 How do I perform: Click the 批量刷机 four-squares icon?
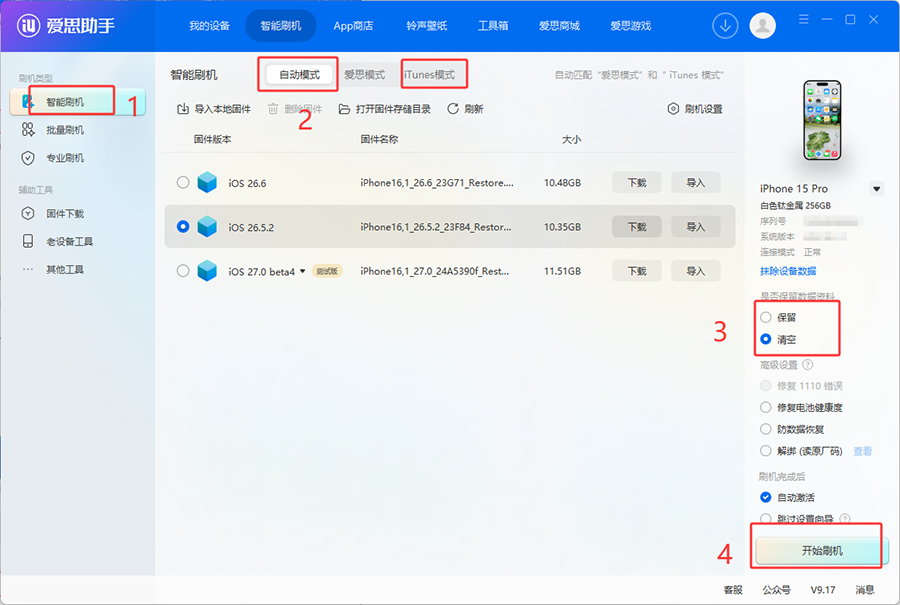coord(28,130)
